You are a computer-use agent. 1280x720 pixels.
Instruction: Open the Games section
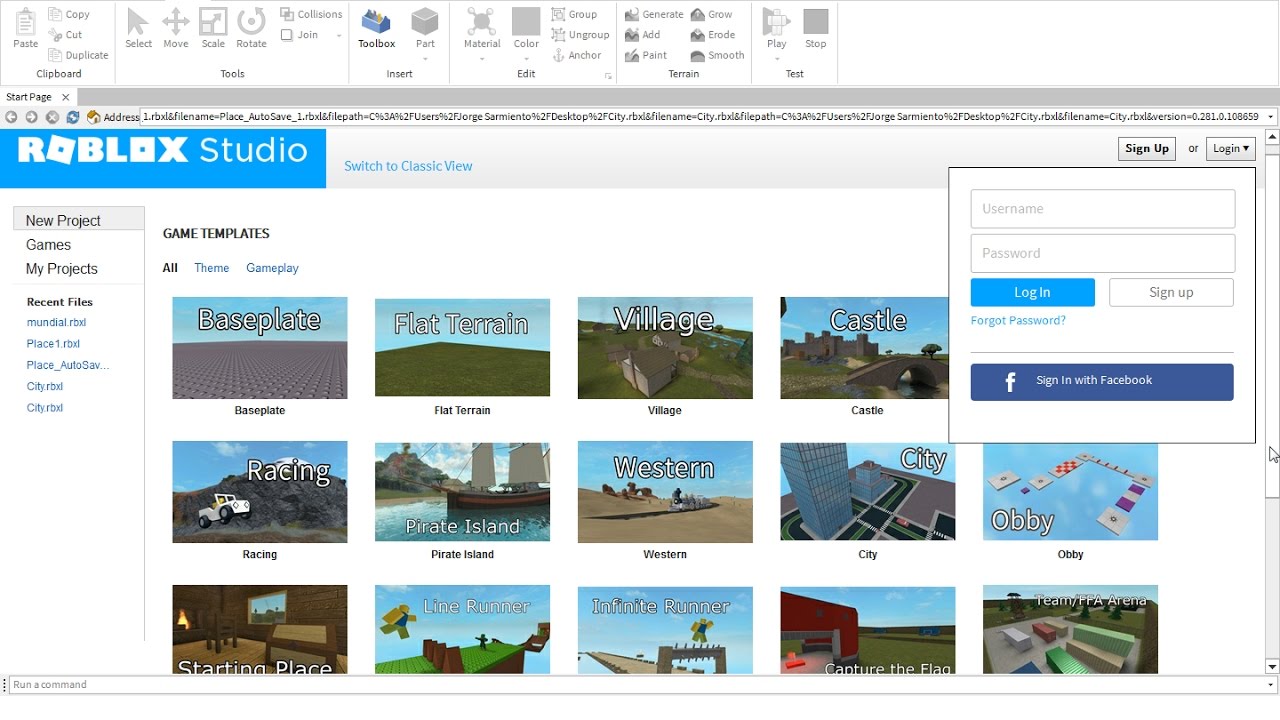tap(48, 245)
